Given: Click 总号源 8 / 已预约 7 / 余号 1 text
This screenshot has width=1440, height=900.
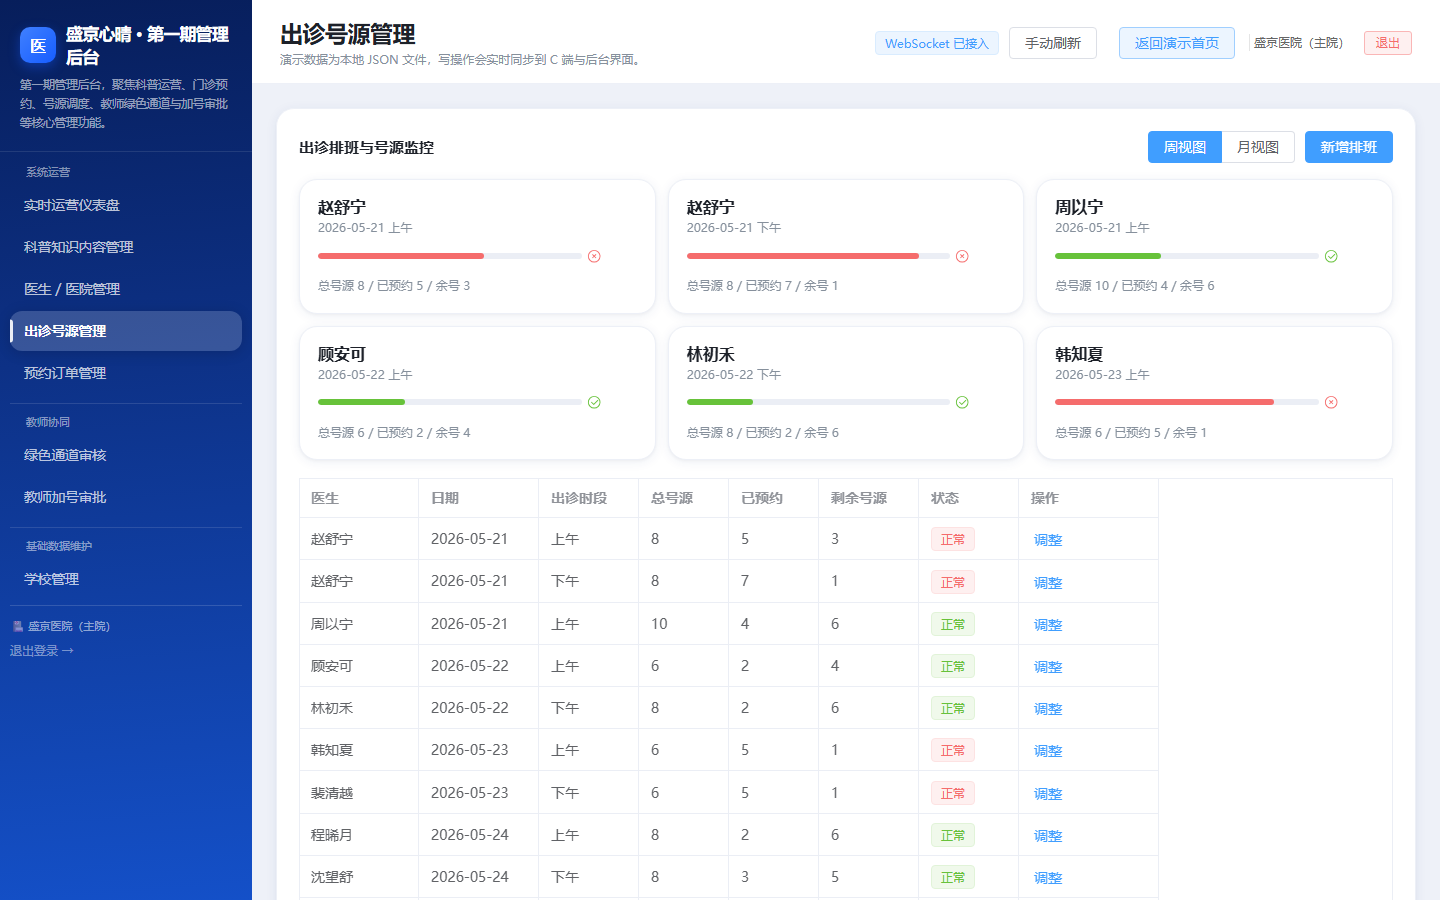Looking at the screenshot, I should (x=762, y=286).
